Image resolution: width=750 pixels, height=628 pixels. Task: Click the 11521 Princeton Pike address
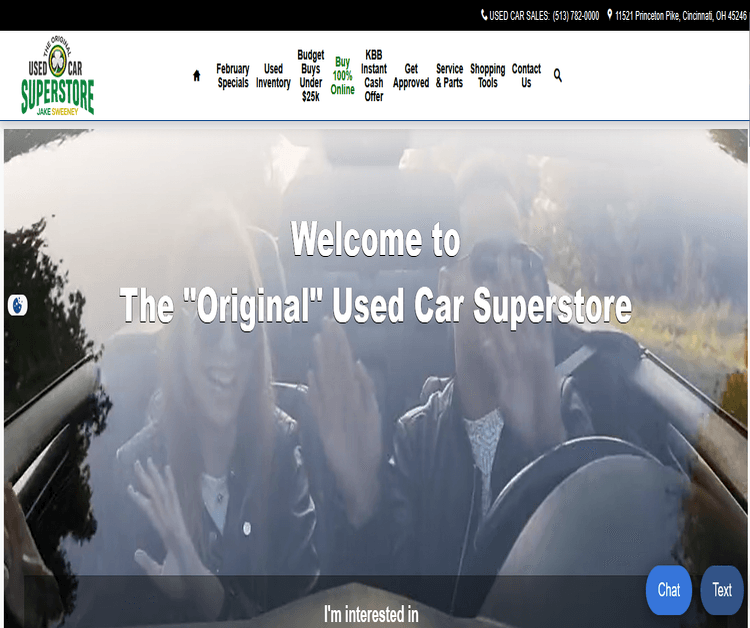point(680,15)
